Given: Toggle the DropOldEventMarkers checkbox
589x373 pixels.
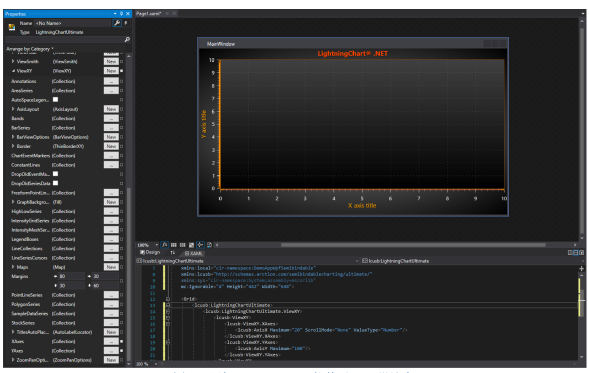Looking at the screenshot, I should 56,174.
